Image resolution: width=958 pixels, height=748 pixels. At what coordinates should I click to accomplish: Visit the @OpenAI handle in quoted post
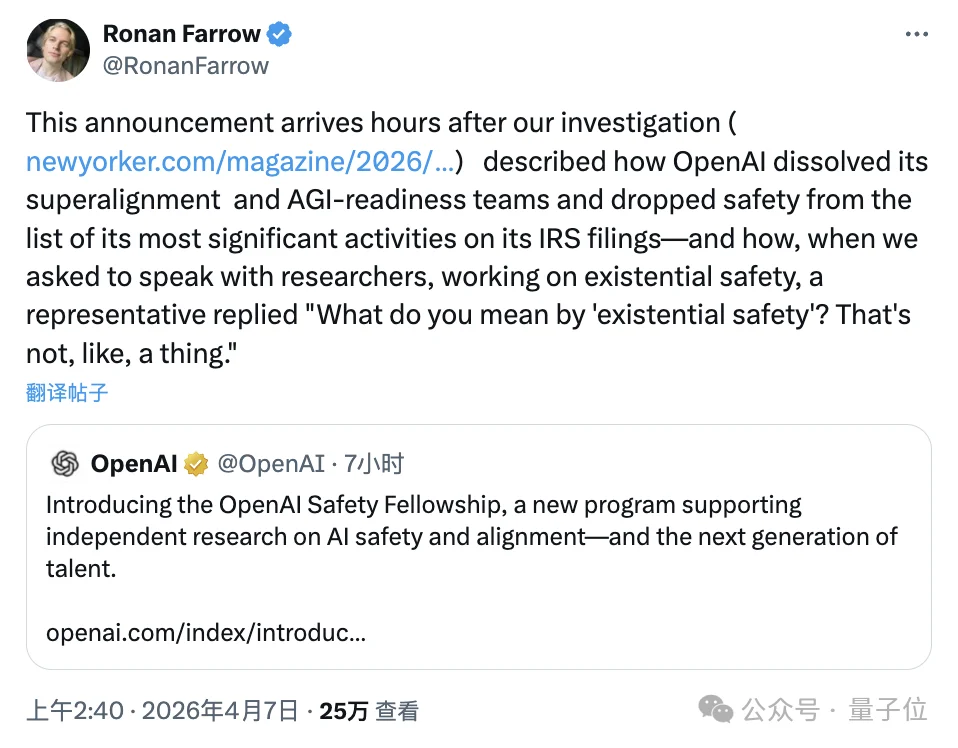pos(271,464)
